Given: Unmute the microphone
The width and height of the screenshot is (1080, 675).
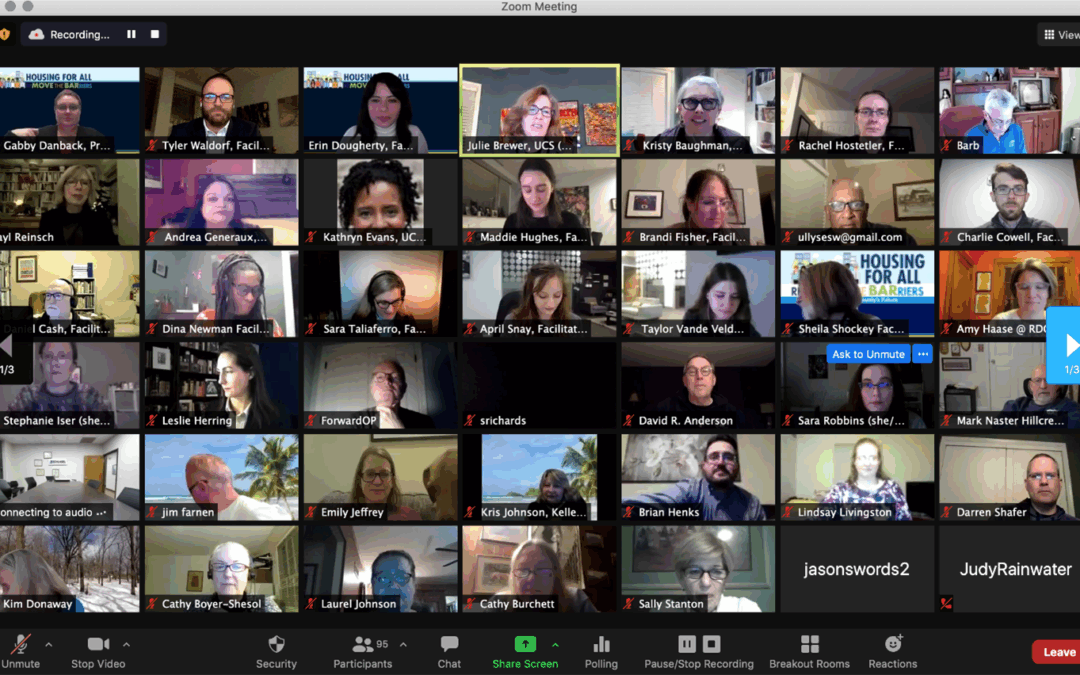Looking at the screenshot, I should (x=20, y=650).
